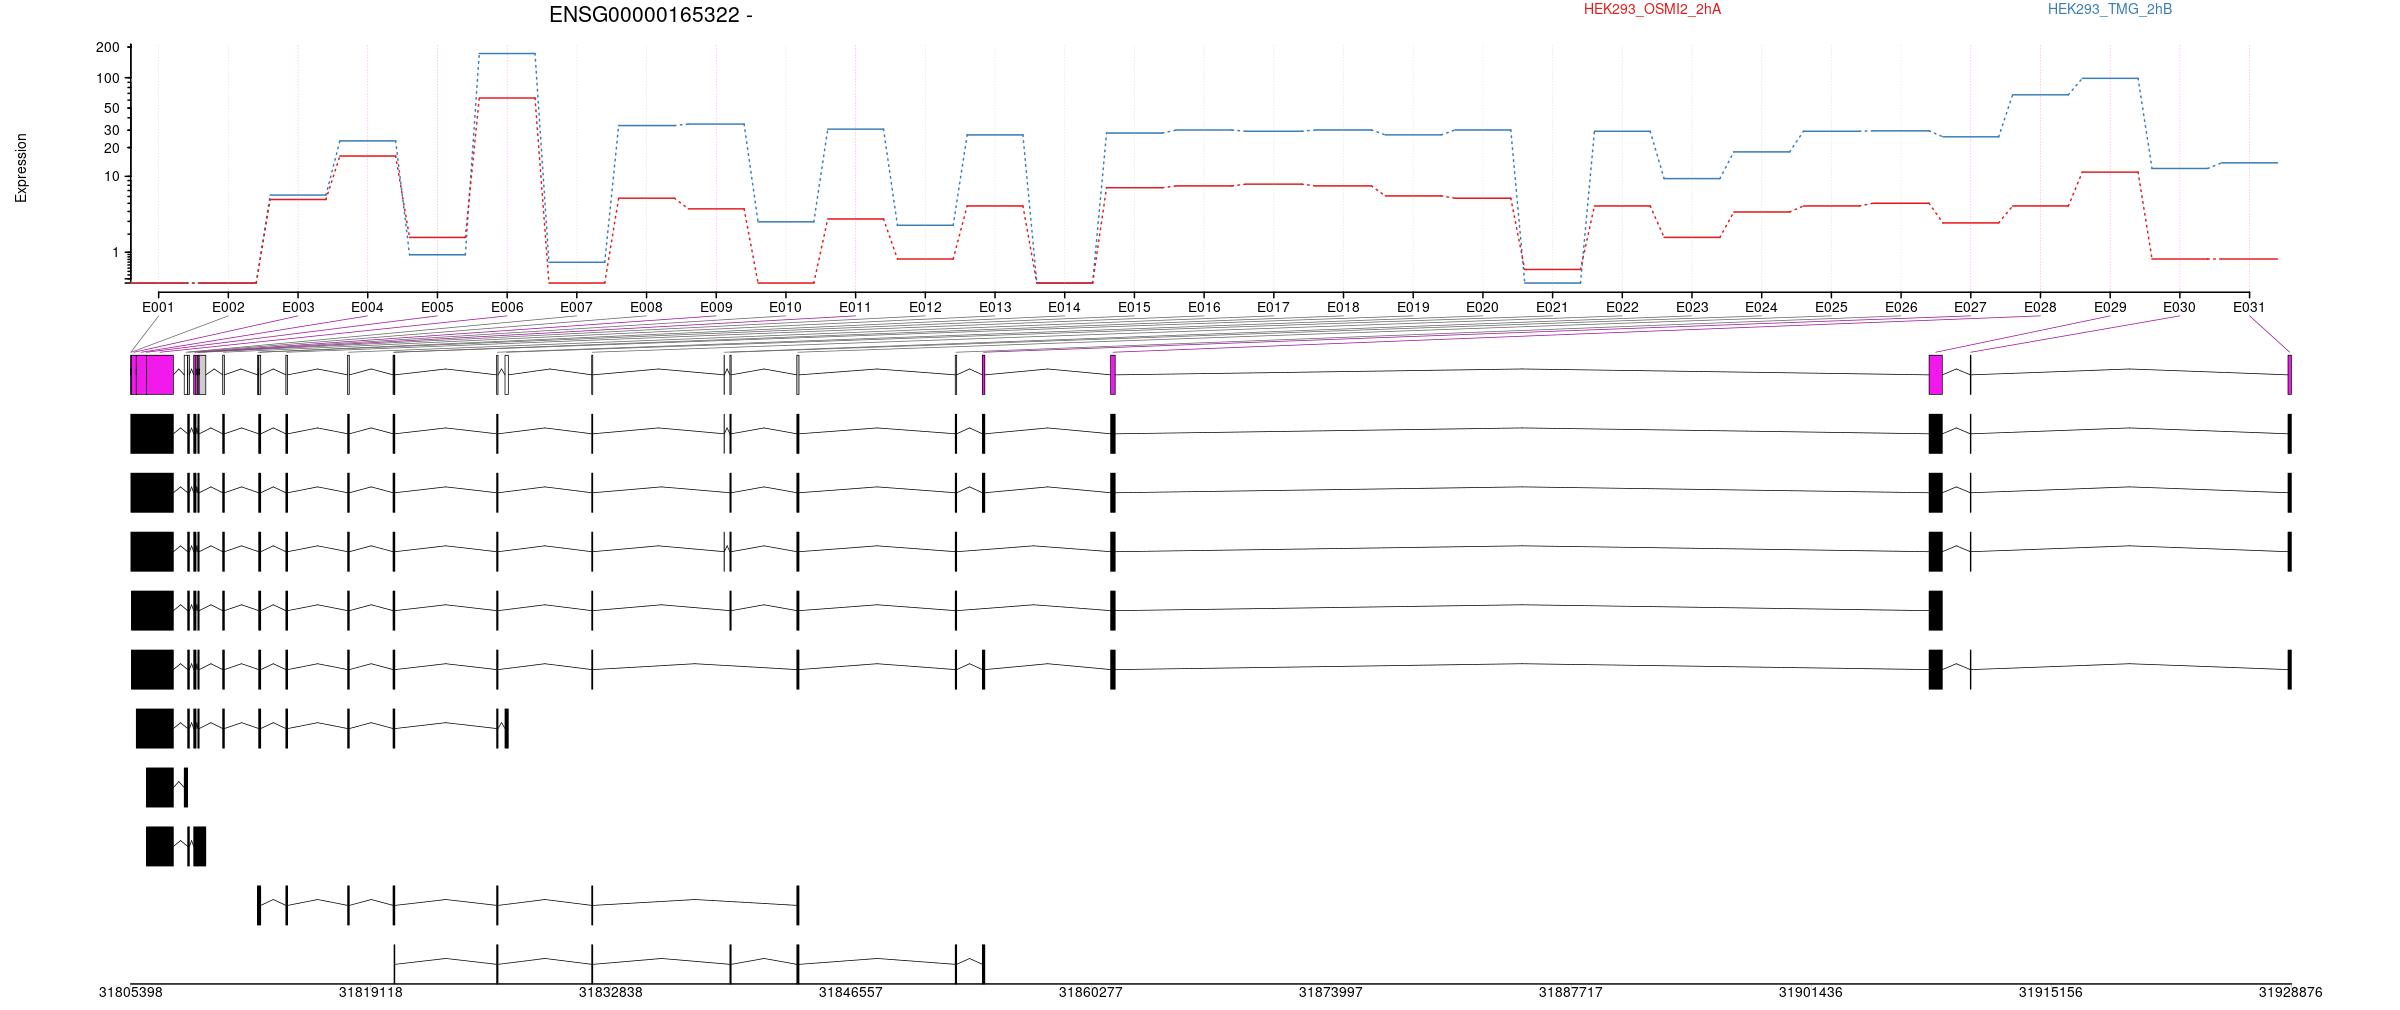
Task: Click genomic coordinate 31901436
Action: (x=1810, y=992)
